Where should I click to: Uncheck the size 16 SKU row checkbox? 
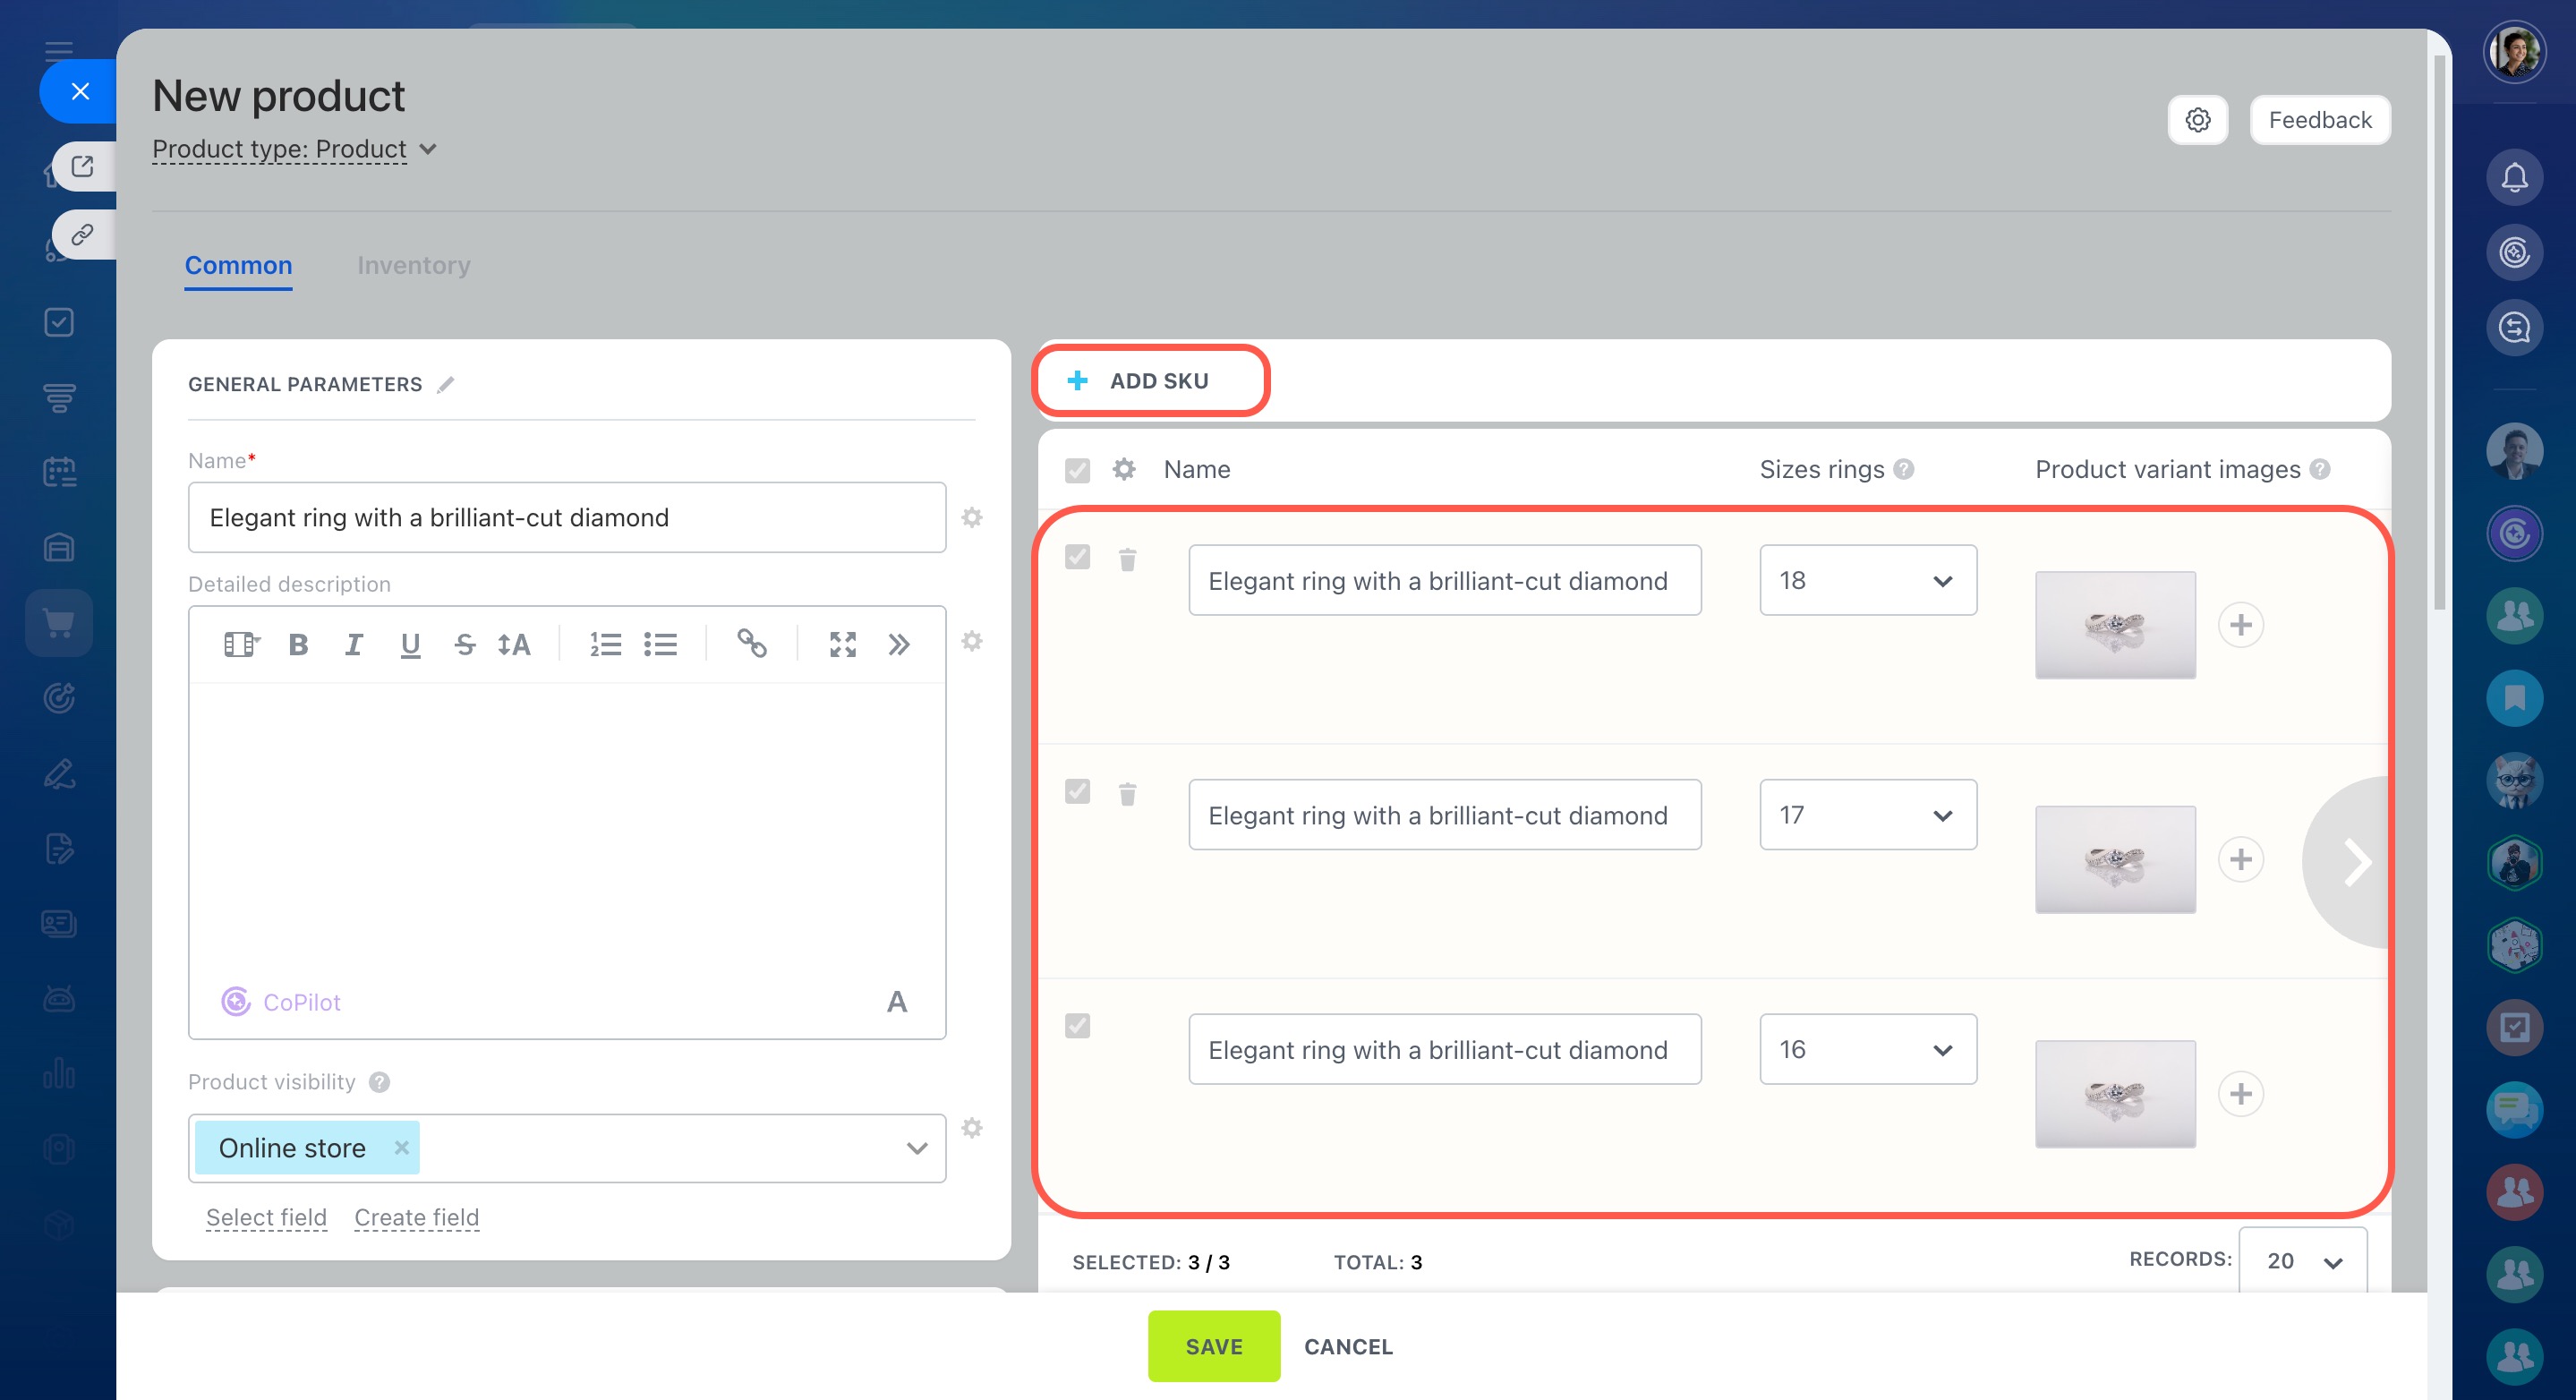pos(1077,1026)
